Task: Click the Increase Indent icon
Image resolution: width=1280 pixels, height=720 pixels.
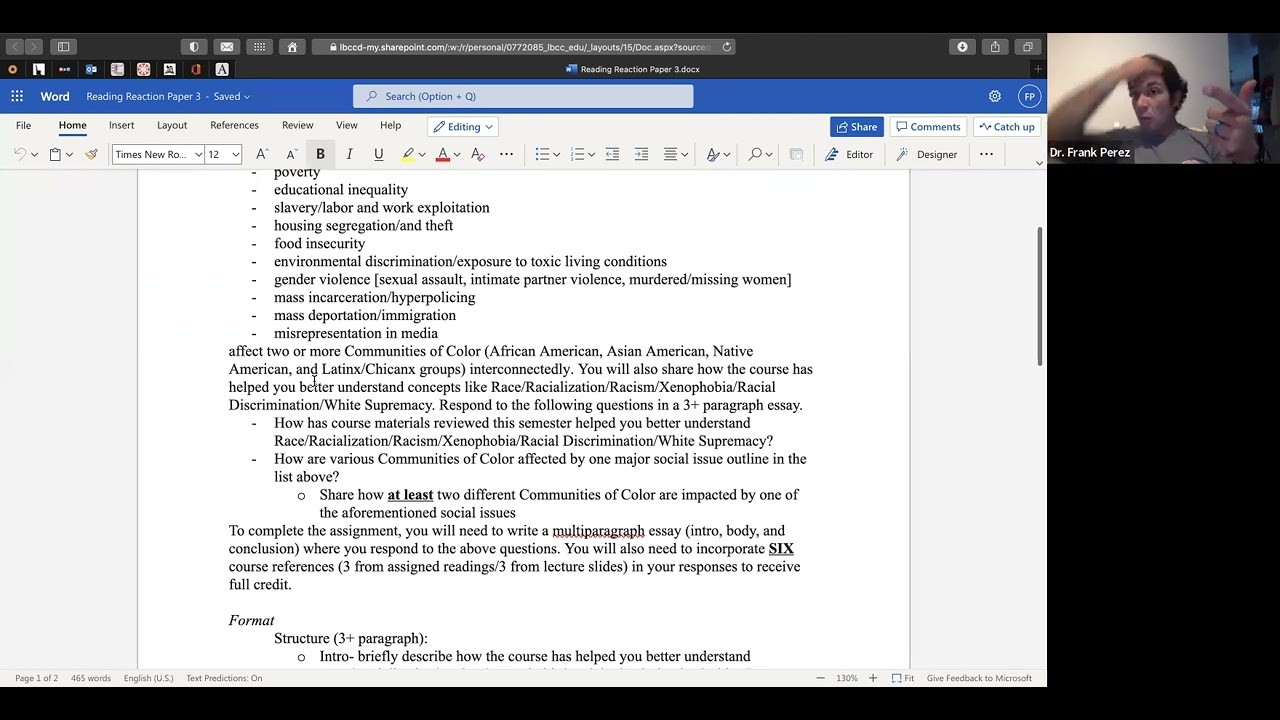Action: (x=641, y=154)
